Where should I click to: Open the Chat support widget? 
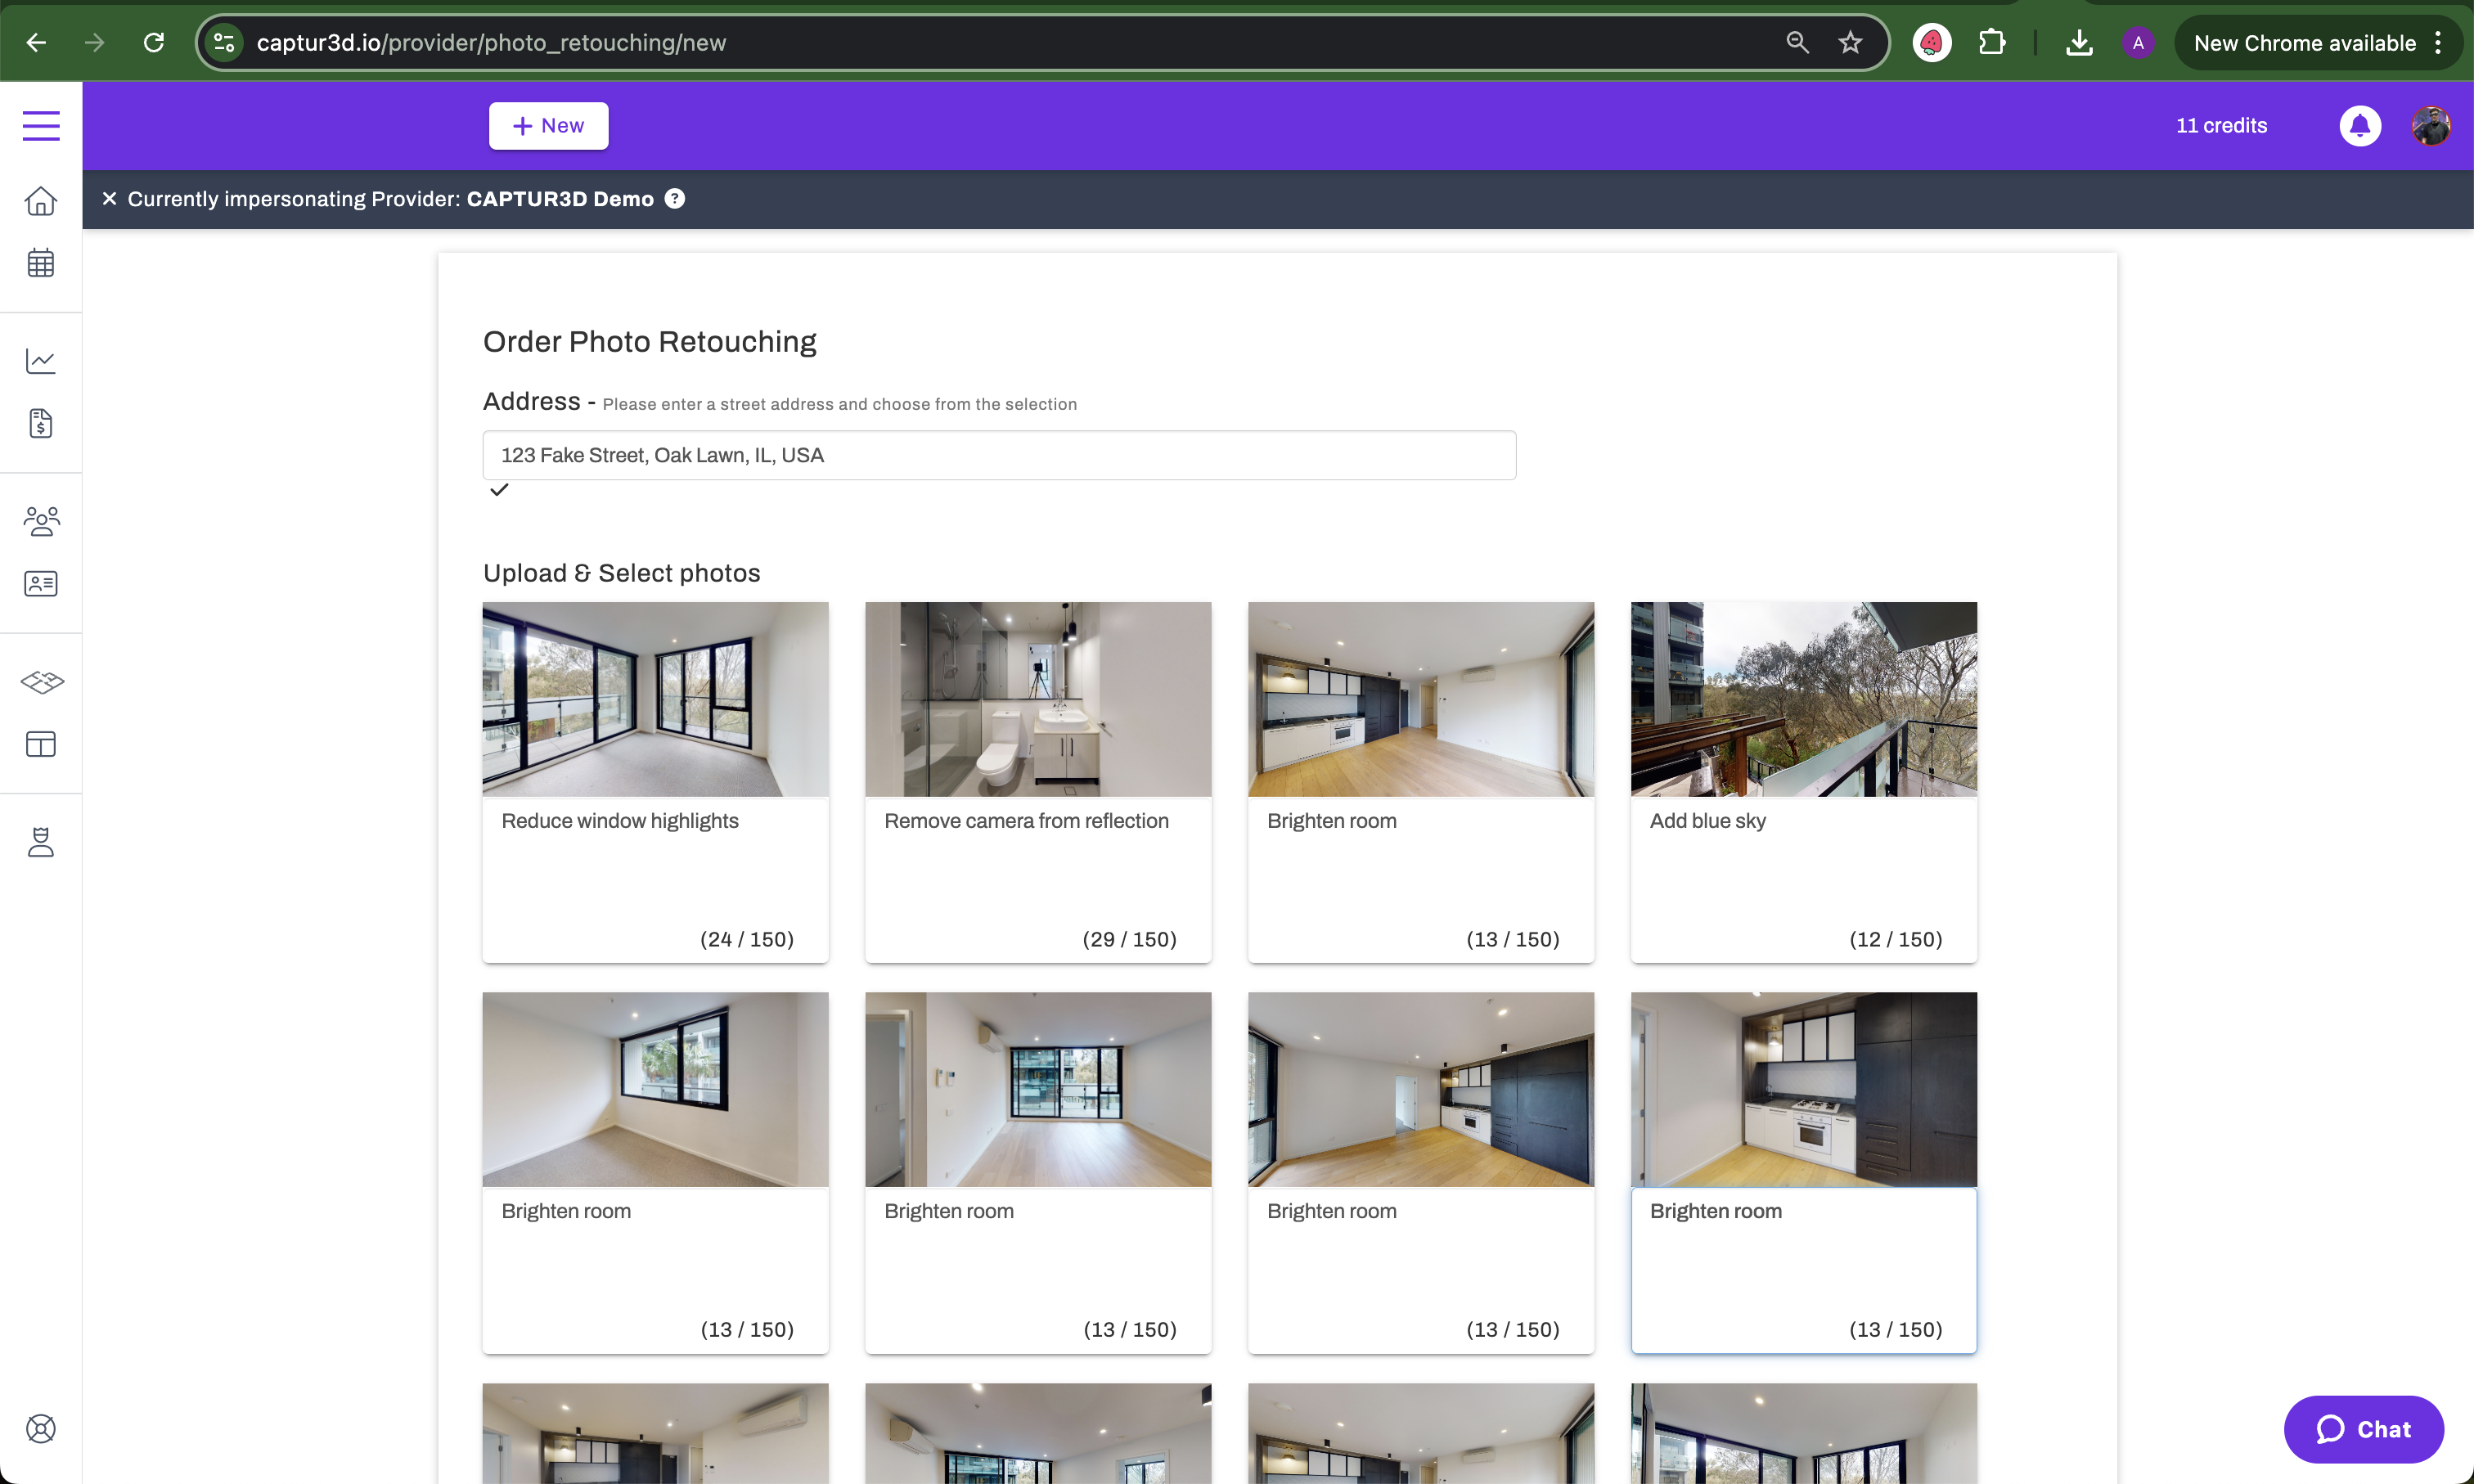(x=2363, y=1429)
